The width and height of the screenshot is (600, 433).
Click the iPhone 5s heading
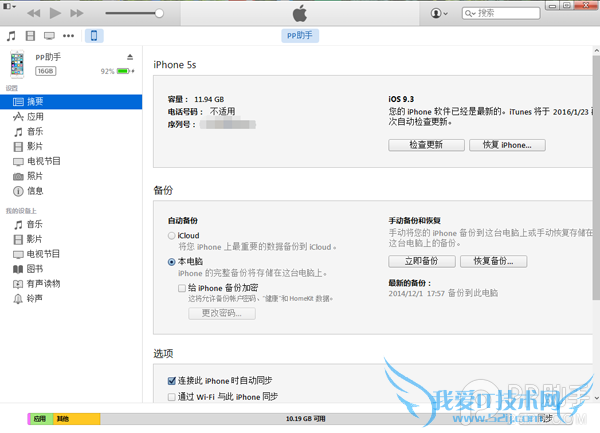pos(175,65)
